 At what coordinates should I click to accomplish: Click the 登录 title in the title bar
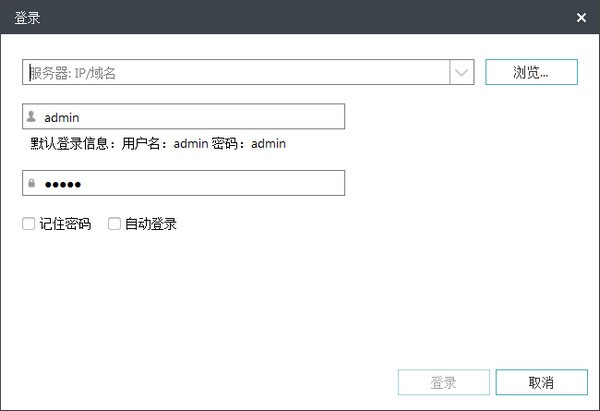pyautogui.click(x=27, y=18)
